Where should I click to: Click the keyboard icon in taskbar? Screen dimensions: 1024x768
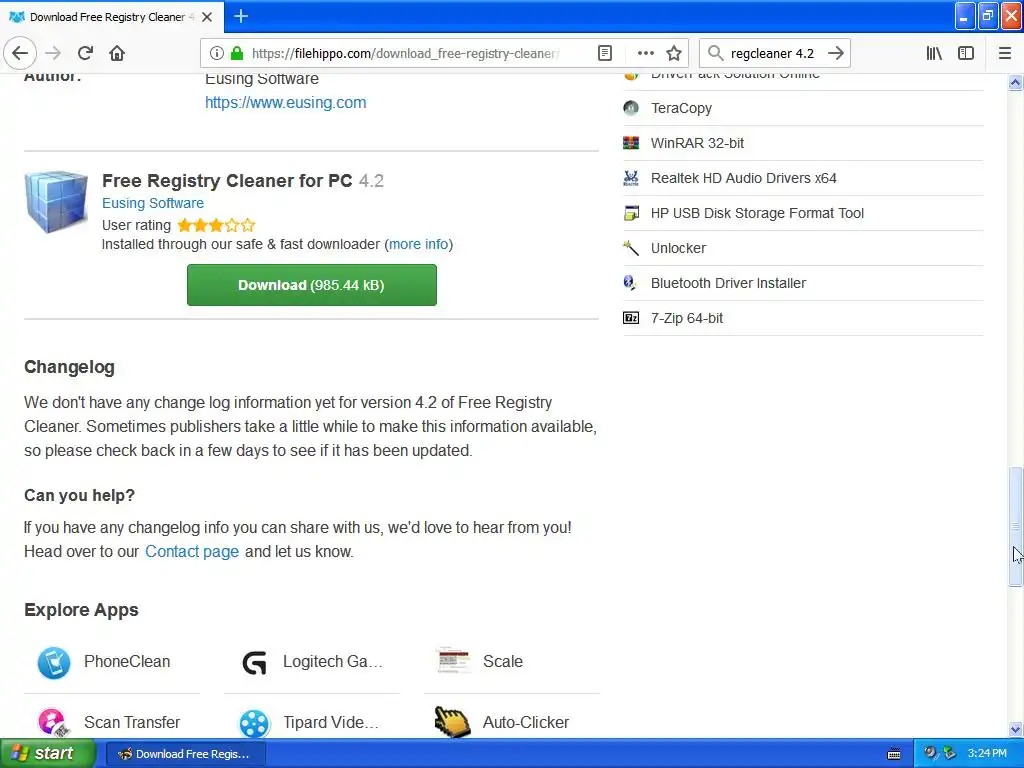[x=894, y=754]
